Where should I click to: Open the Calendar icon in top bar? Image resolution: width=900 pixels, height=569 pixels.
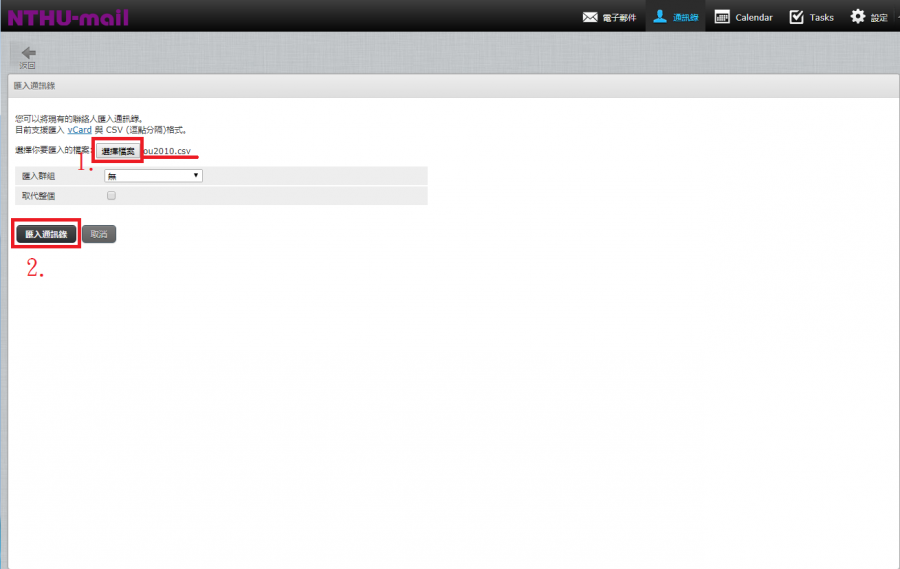(722, 17)
